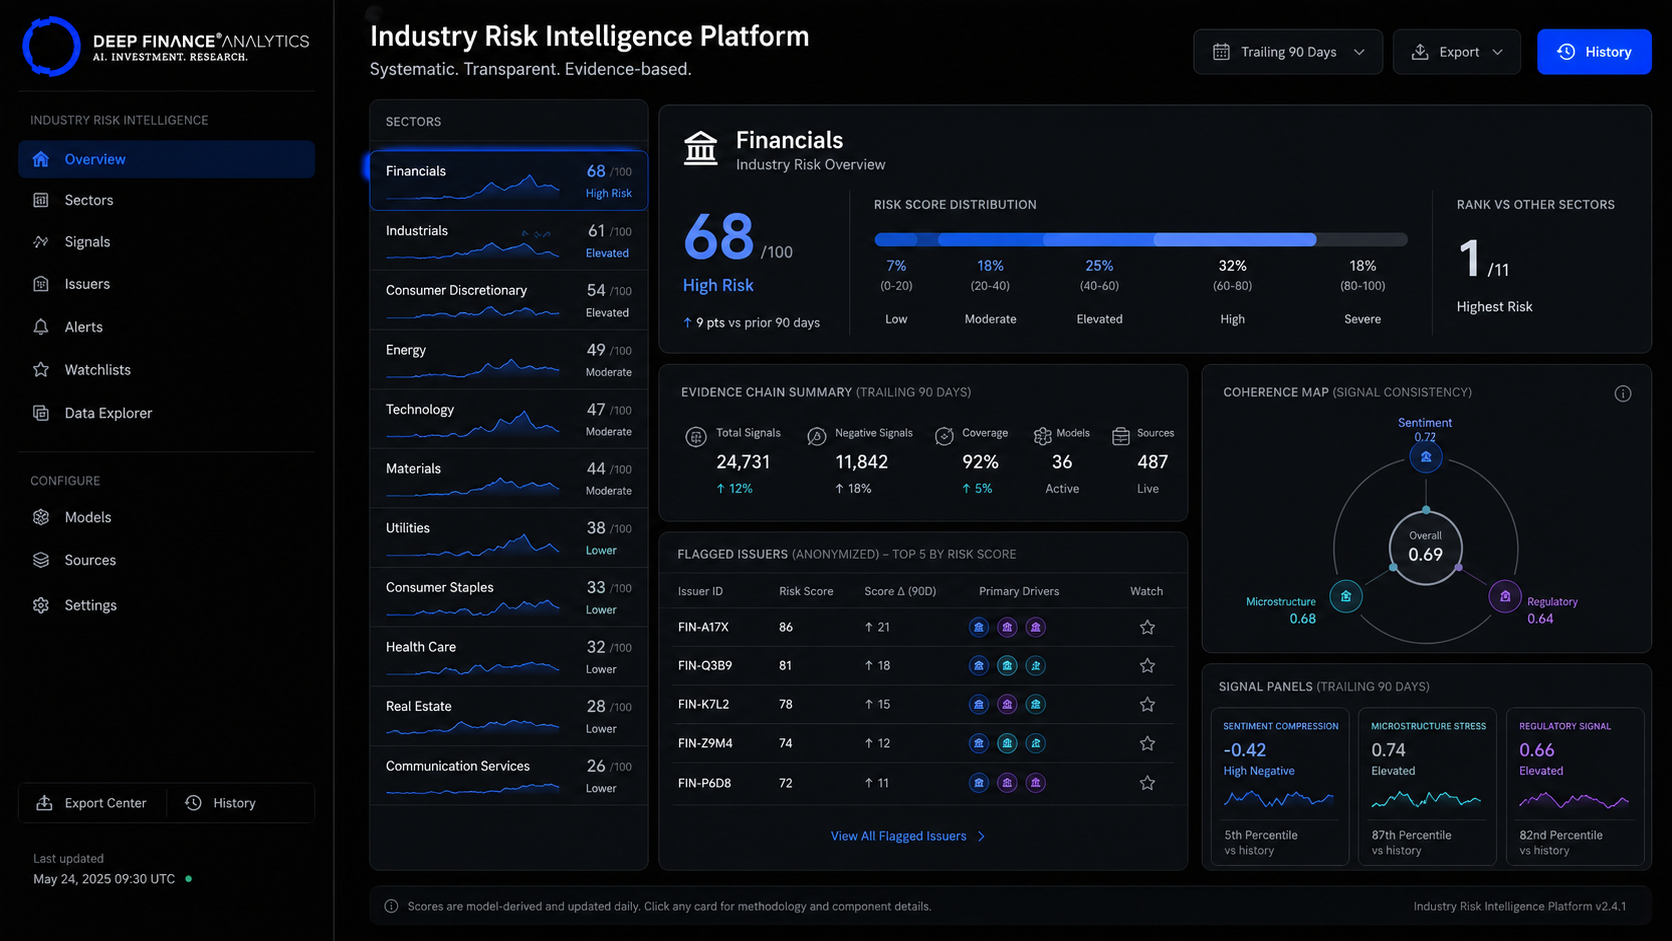
Task: Click the risk score distribution bar
Action: 1141,240
